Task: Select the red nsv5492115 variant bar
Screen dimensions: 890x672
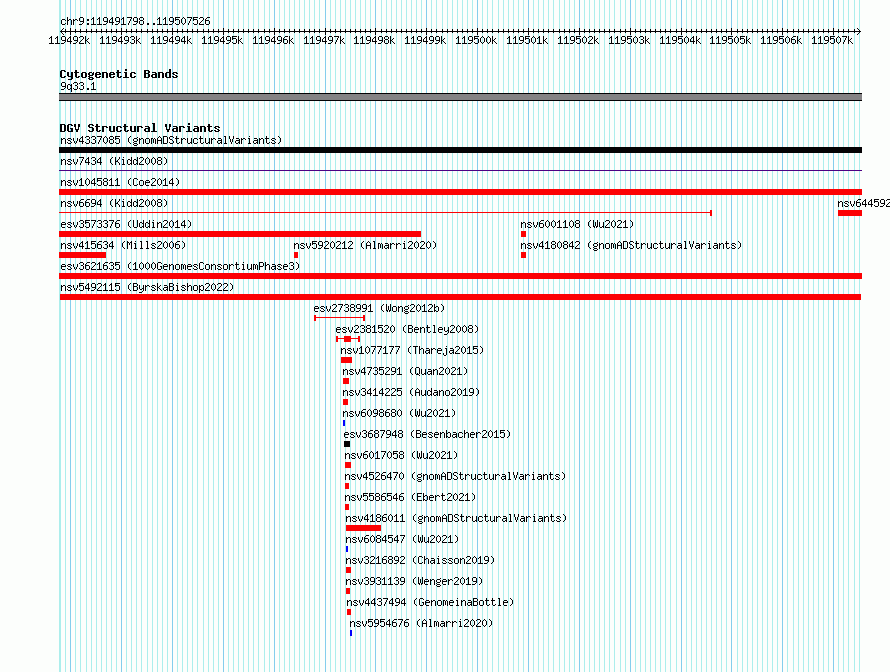Action: click(460, 297)
